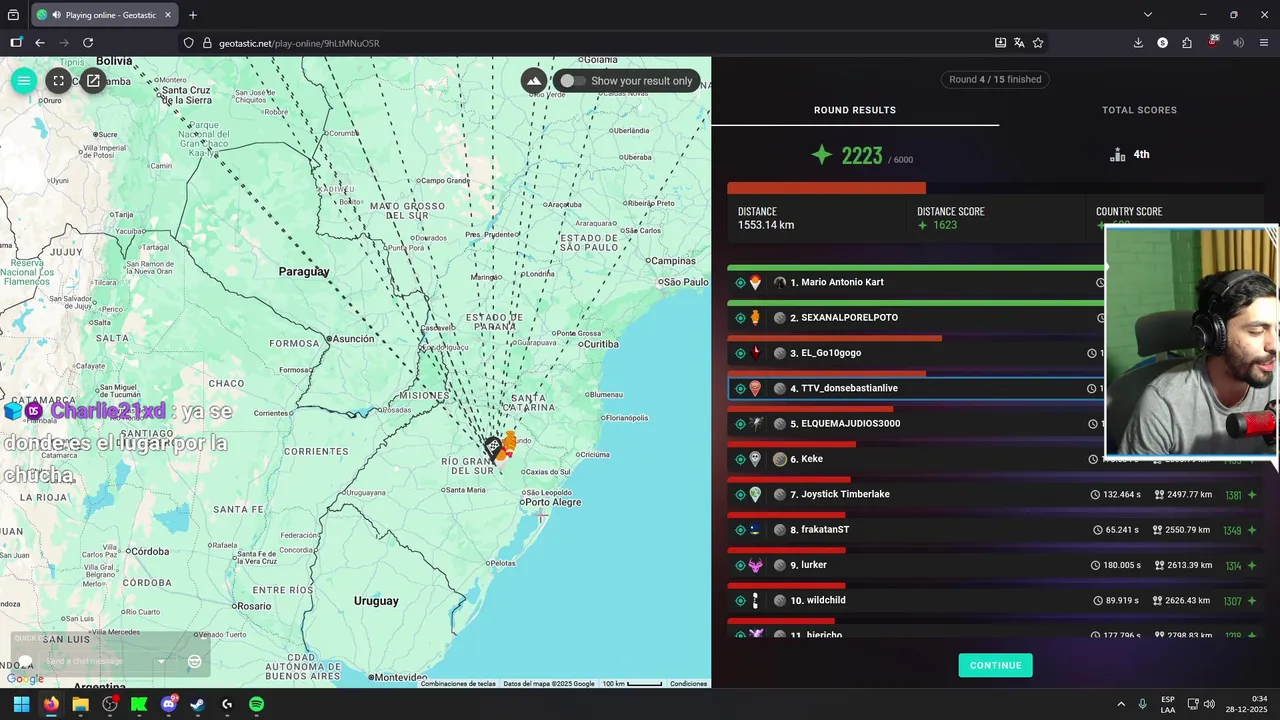Toggle the eye icon for wildchild
This screenshot has width=1280, height=720.
pyautogui.click(x=740, y=601)
